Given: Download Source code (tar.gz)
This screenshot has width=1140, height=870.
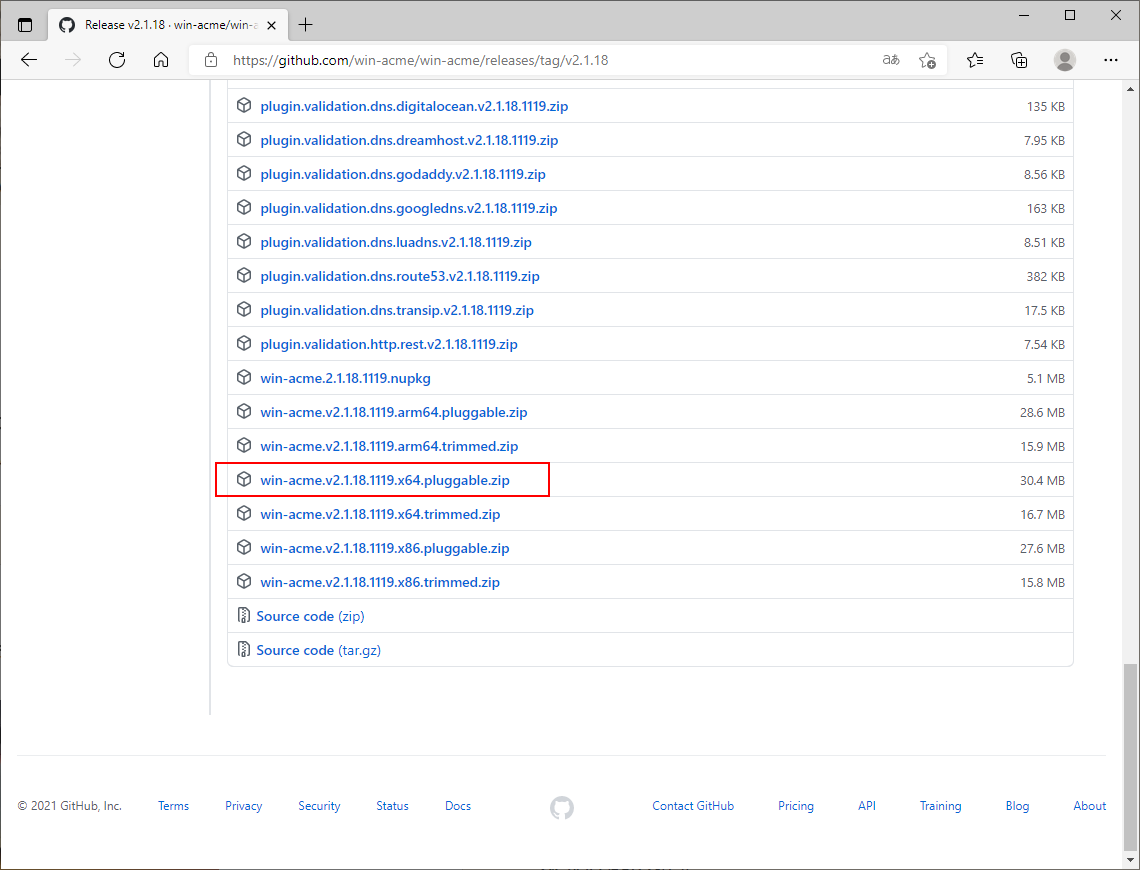Looking at the screenshot, I should coord(318,651).
